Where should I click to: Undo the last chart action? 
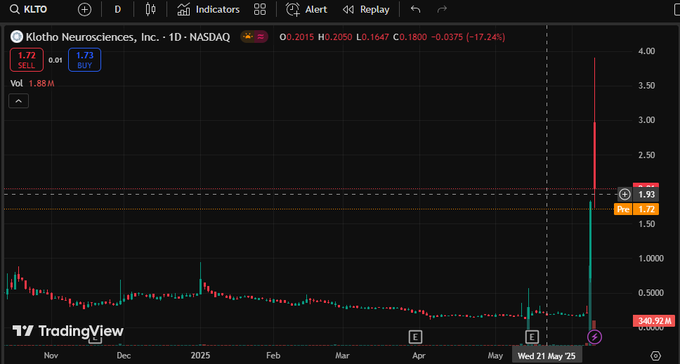415,9
